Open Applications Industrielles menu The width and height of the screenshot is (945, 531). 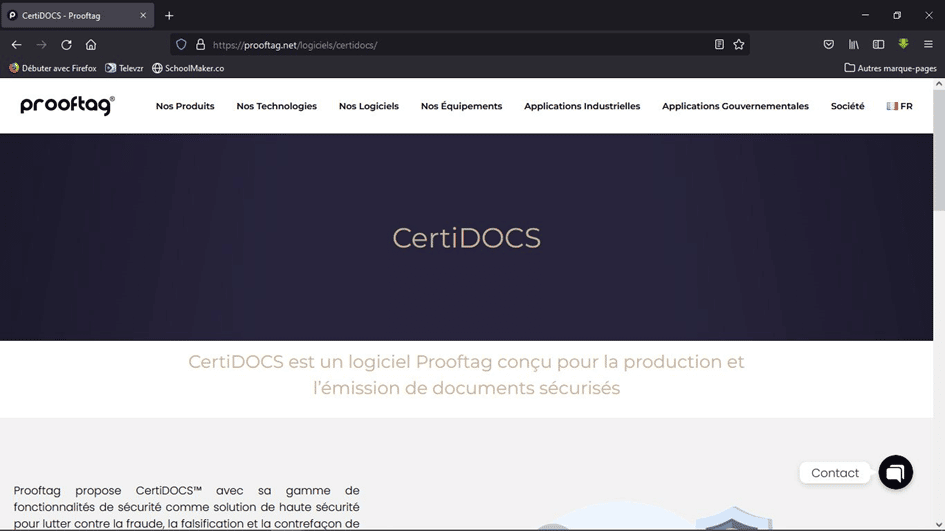(x=582, y=106)
